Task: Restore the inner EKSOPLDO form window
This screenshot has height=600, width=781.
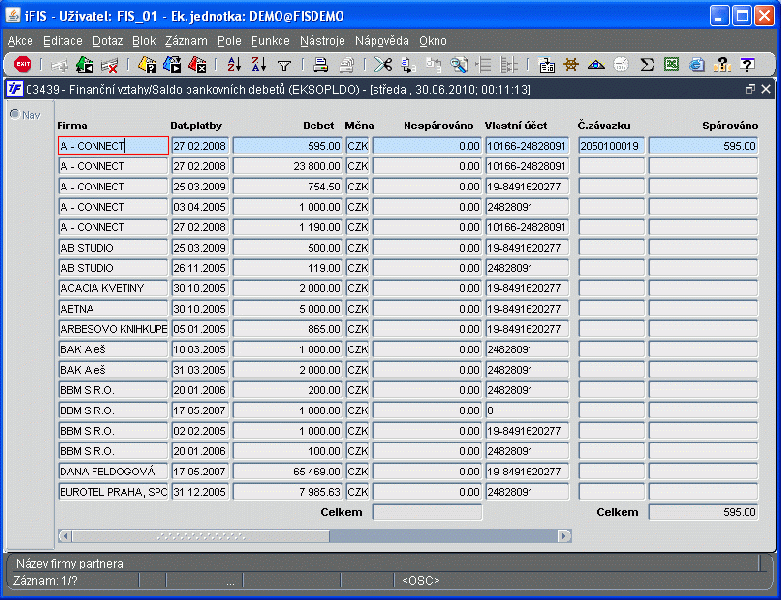Action: click(750, 89)
